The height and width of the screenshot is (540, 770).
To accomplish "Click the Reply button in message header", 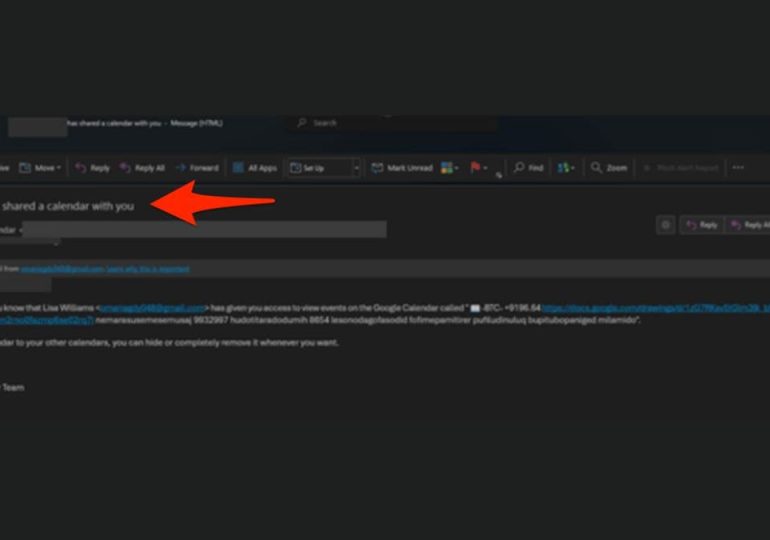I will (x=702, y=225).
